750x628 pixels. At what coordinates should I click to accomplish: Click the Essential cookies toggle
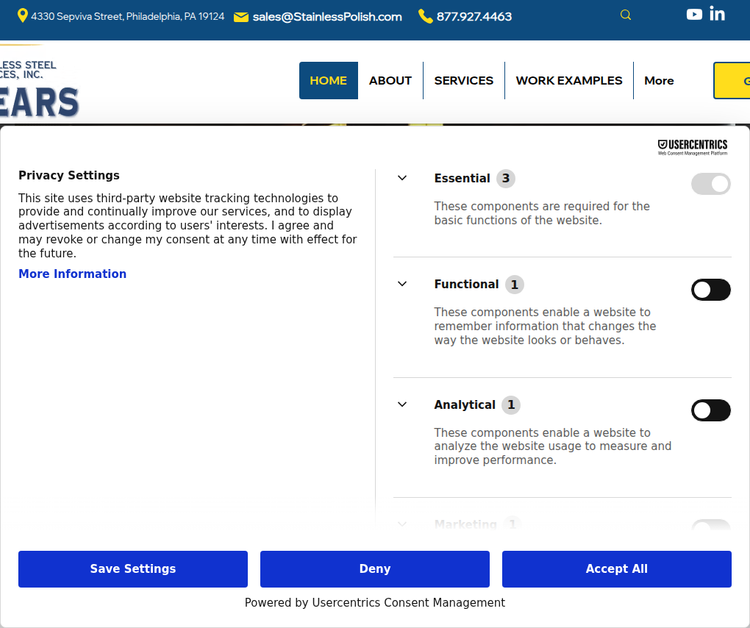click(x=710, y=184)
